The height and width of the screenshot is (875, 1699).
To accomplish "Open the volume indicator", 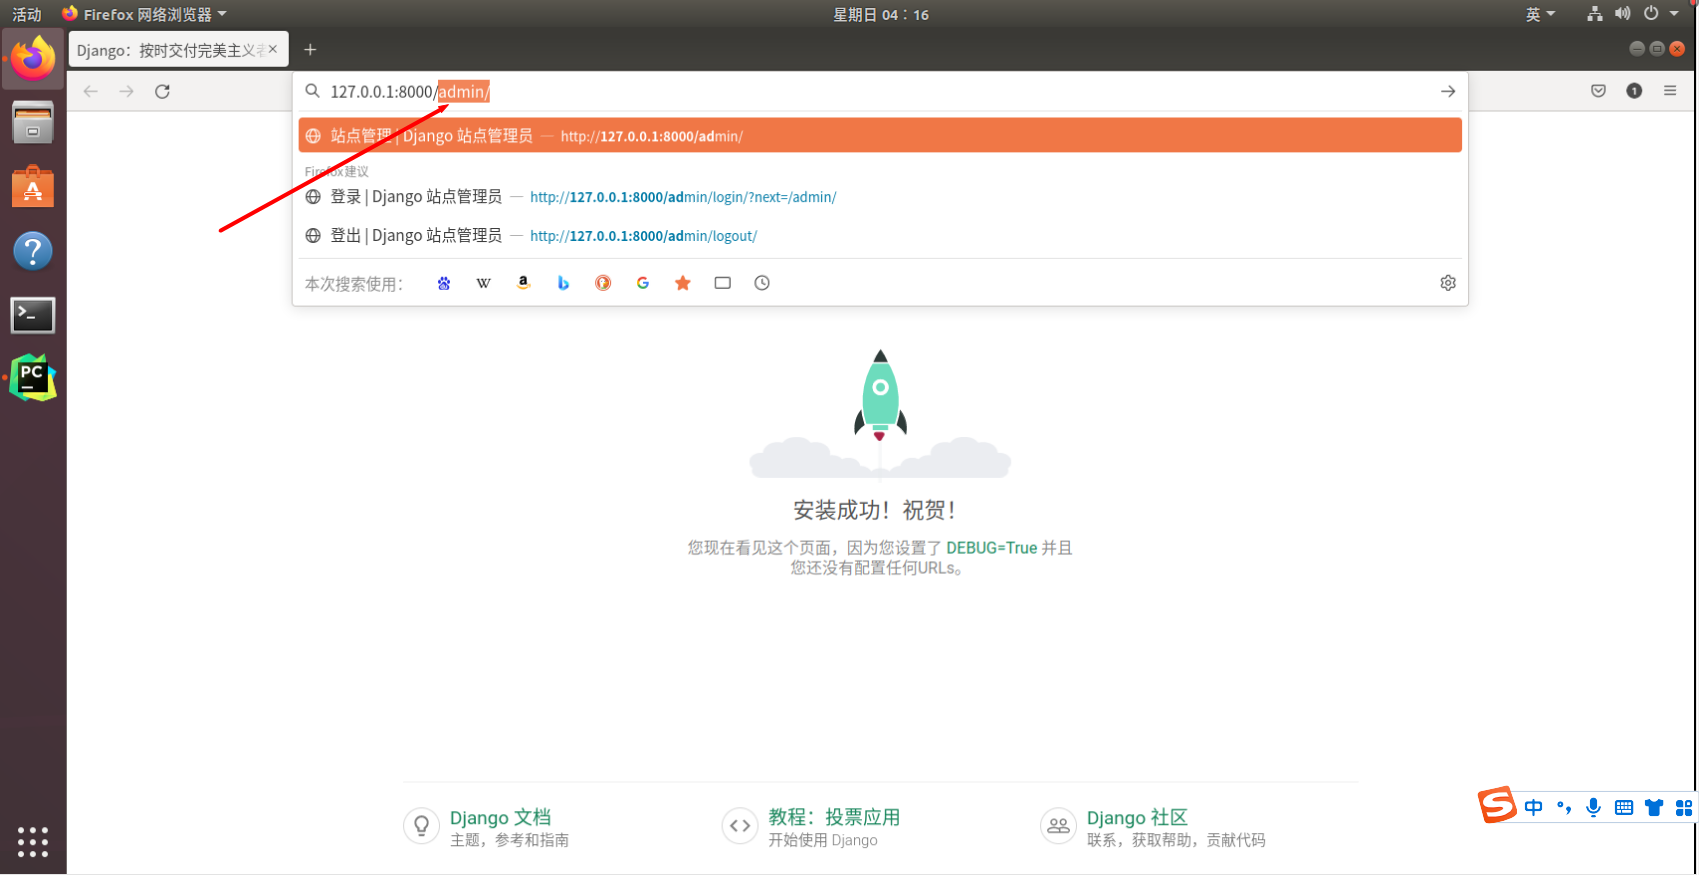I will [1622, 14].
